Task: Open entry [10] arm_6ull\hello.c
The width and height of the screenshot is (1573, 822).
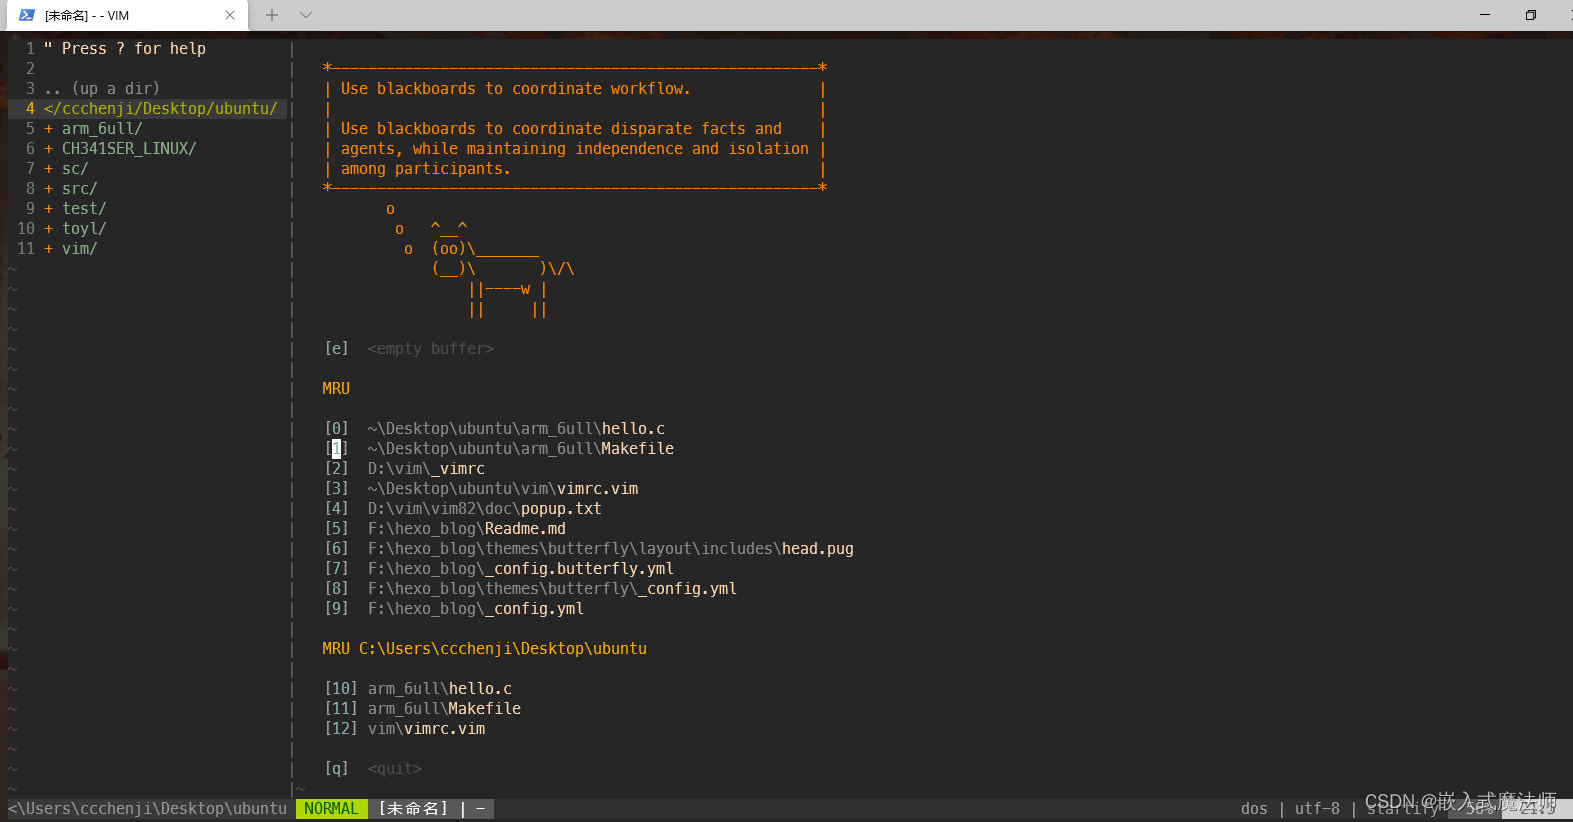Action: 418,688
